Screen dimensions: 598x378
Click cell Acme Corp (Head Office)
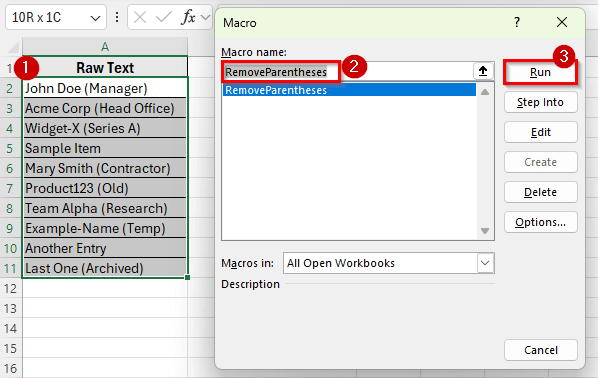coord(105,108)
